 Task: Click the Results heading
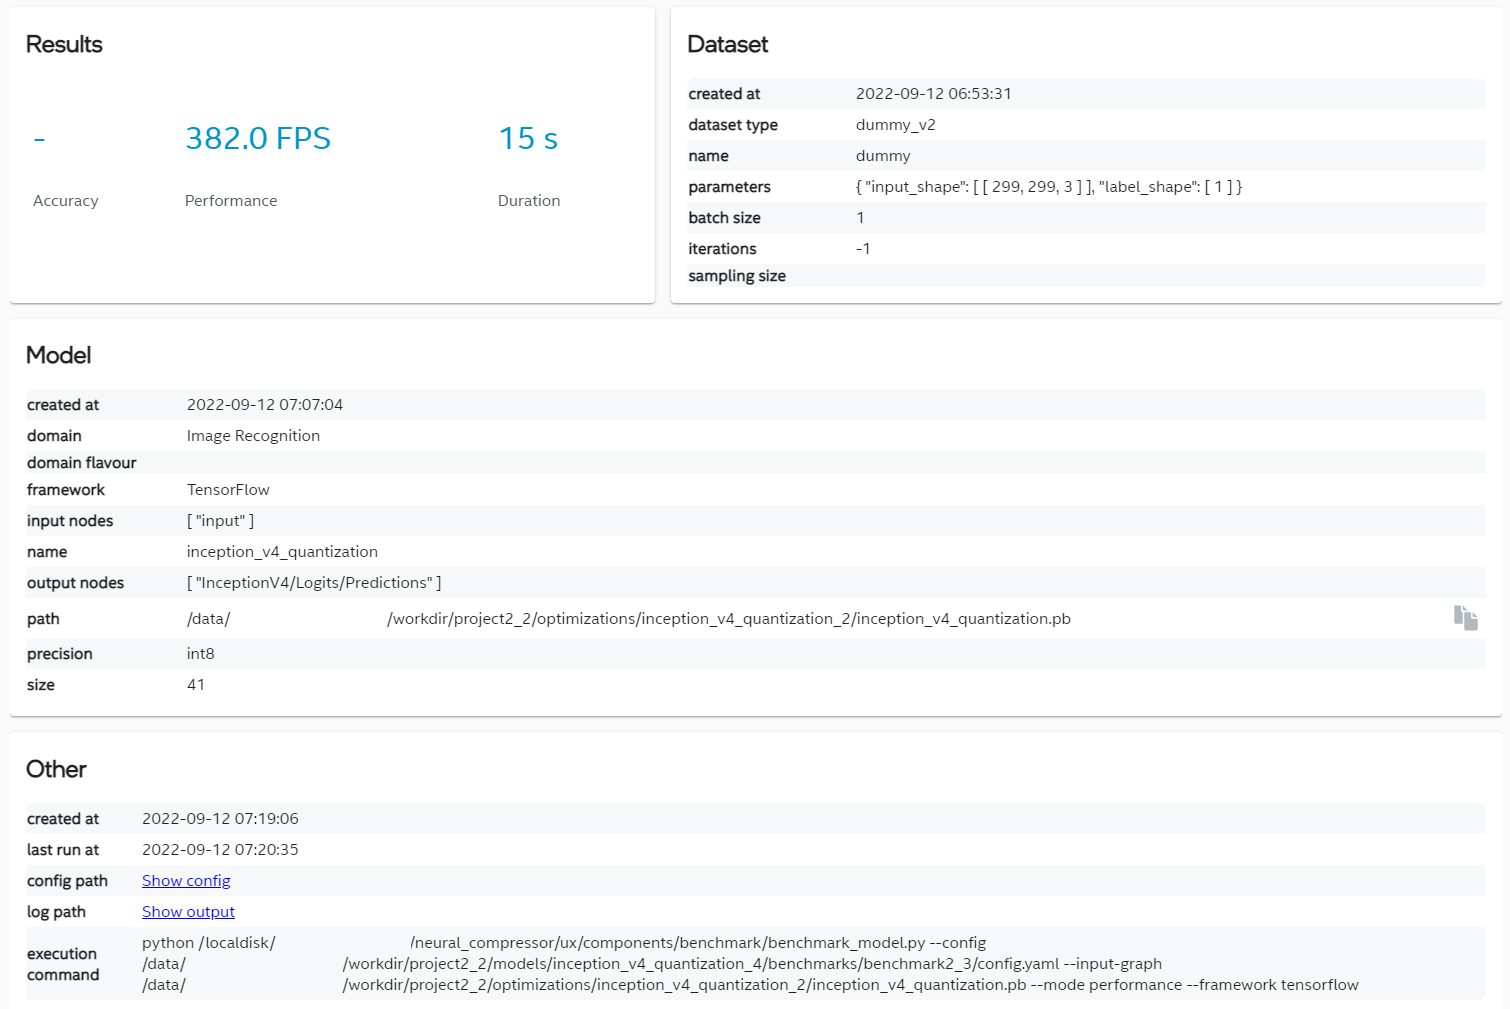[x=64, y=44]
